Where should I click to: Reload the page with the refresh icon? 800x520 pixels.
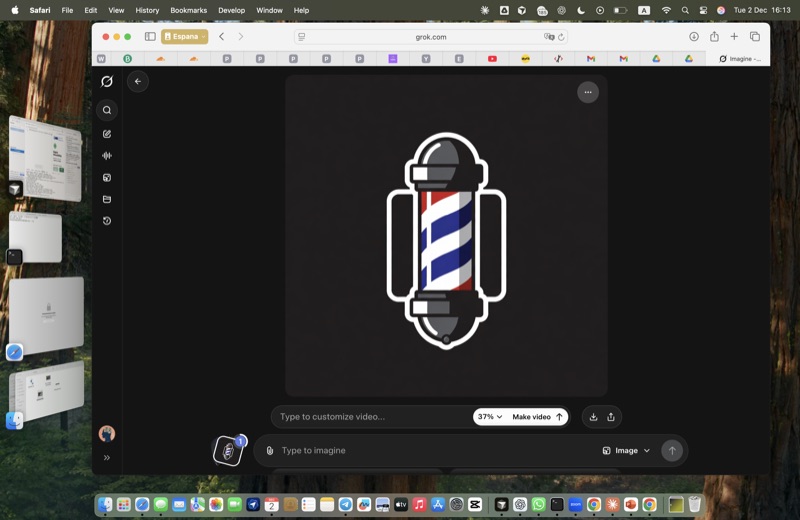click(x=561, y=37)
